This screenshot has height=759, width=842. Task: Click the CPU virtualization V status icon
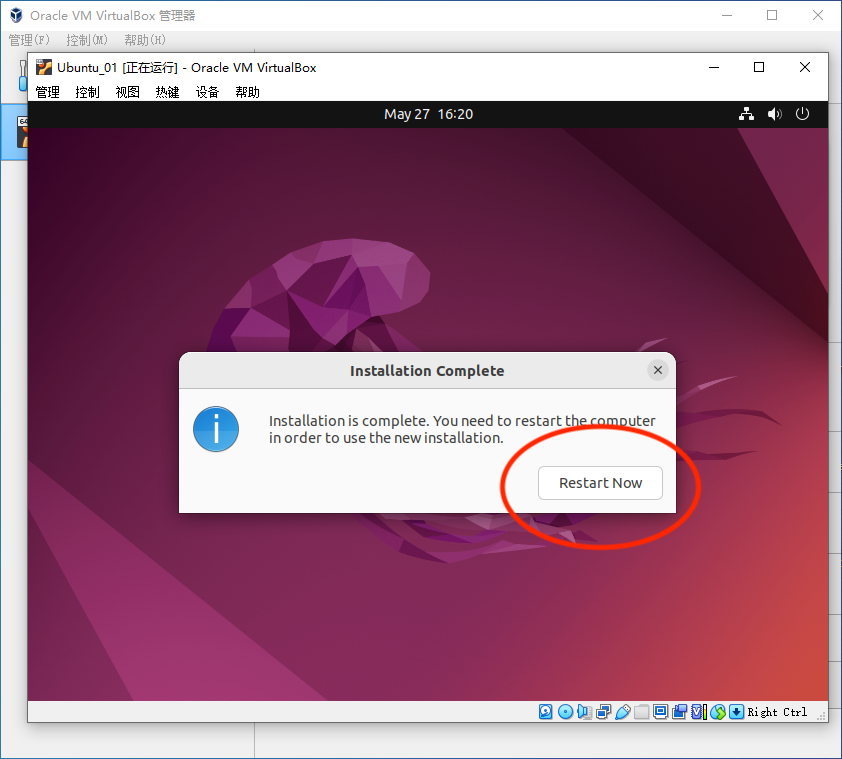[699, 712]
